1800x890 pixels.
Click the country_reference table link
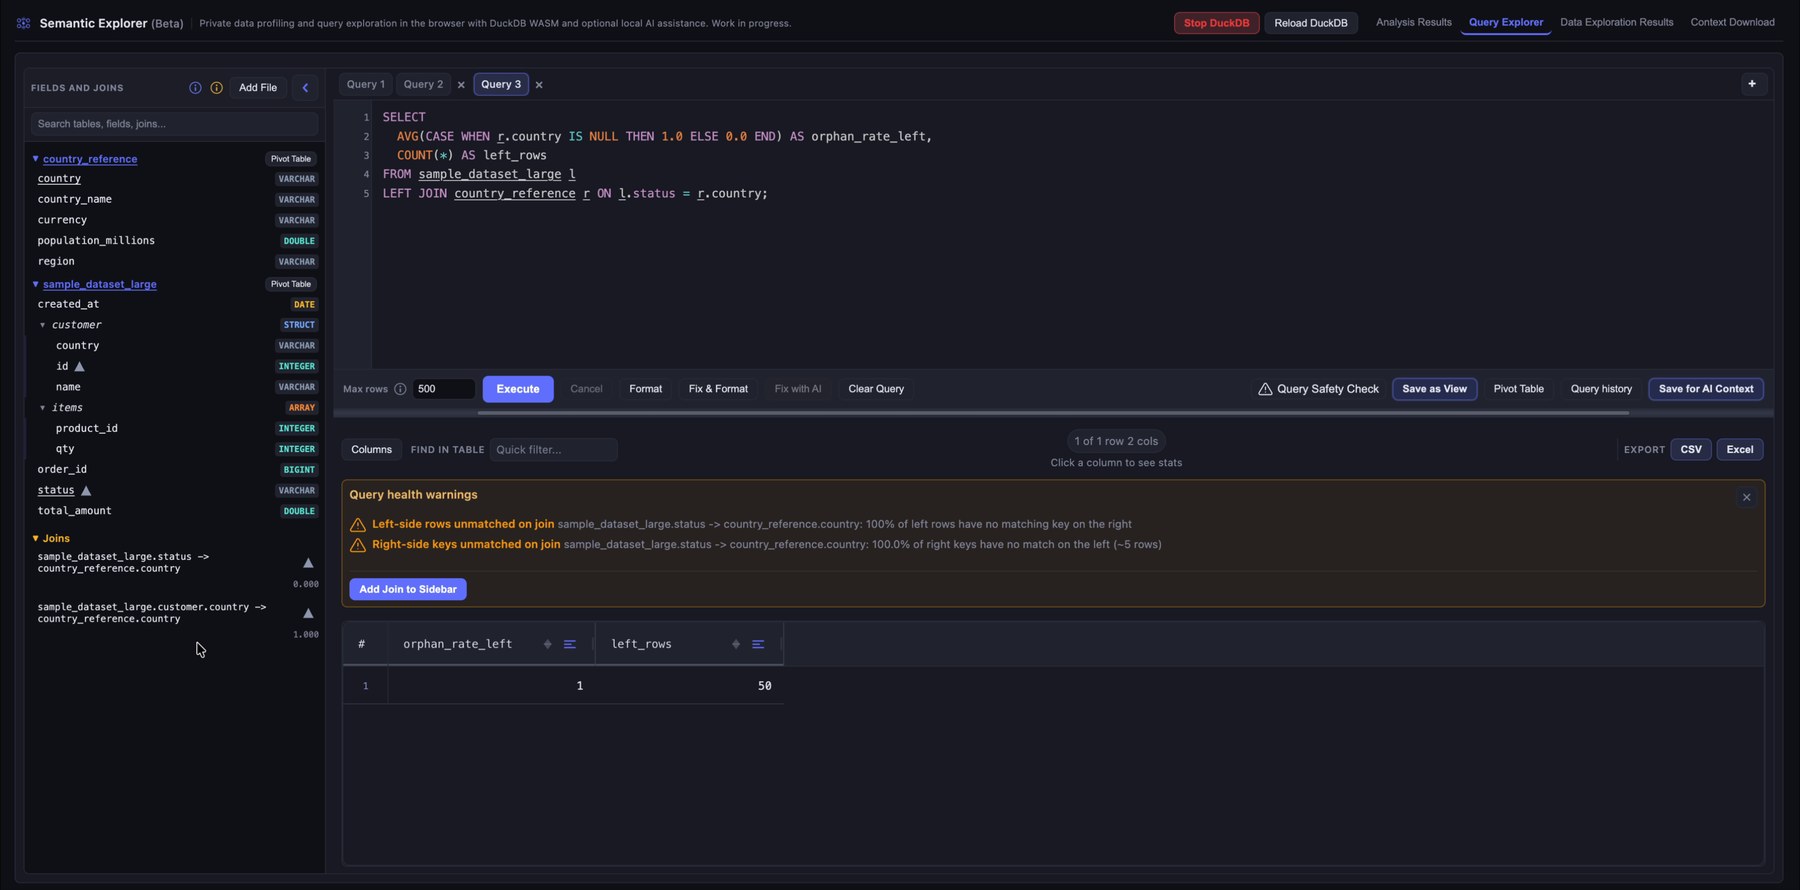pyautogui.click(x=90, y=159)
